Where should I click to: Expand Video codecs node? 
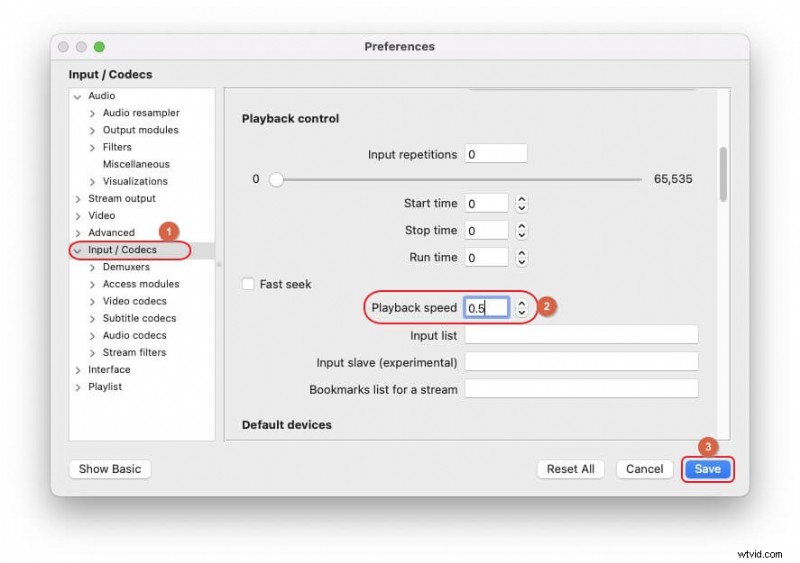coord(92,302)
